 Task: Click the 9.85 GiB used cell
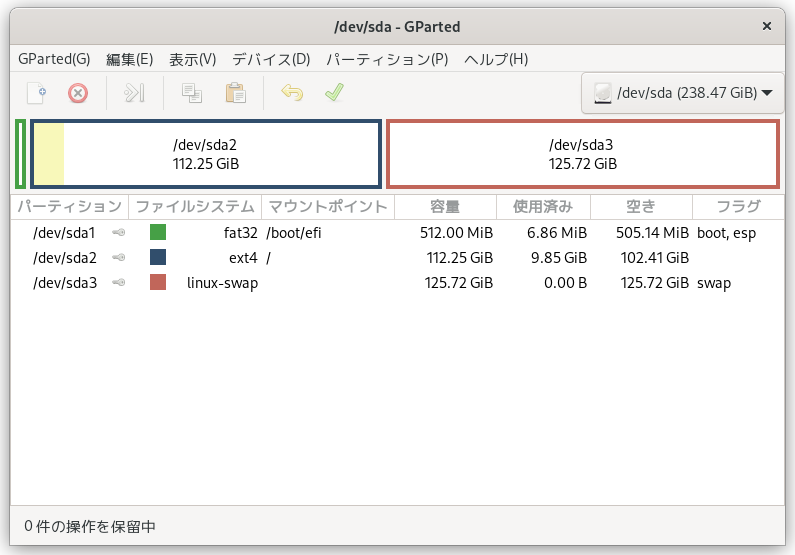pos(559,257)
